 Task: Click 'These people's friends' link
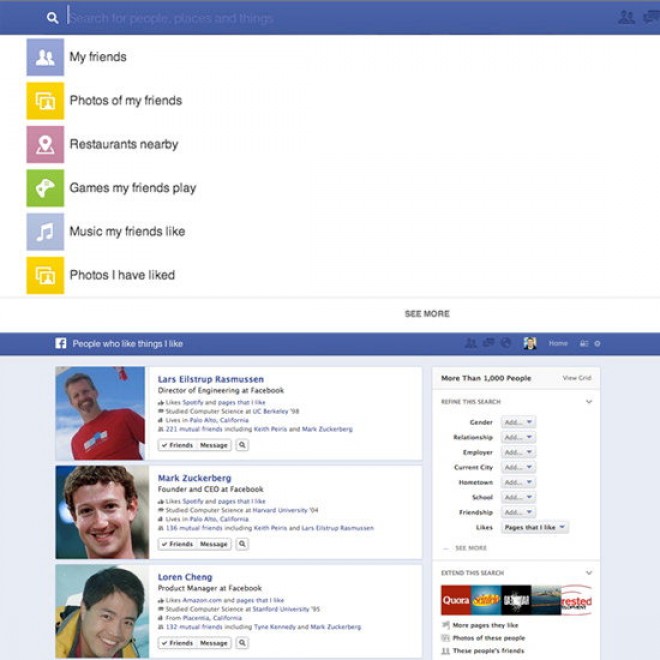click(x=488, y=651)
